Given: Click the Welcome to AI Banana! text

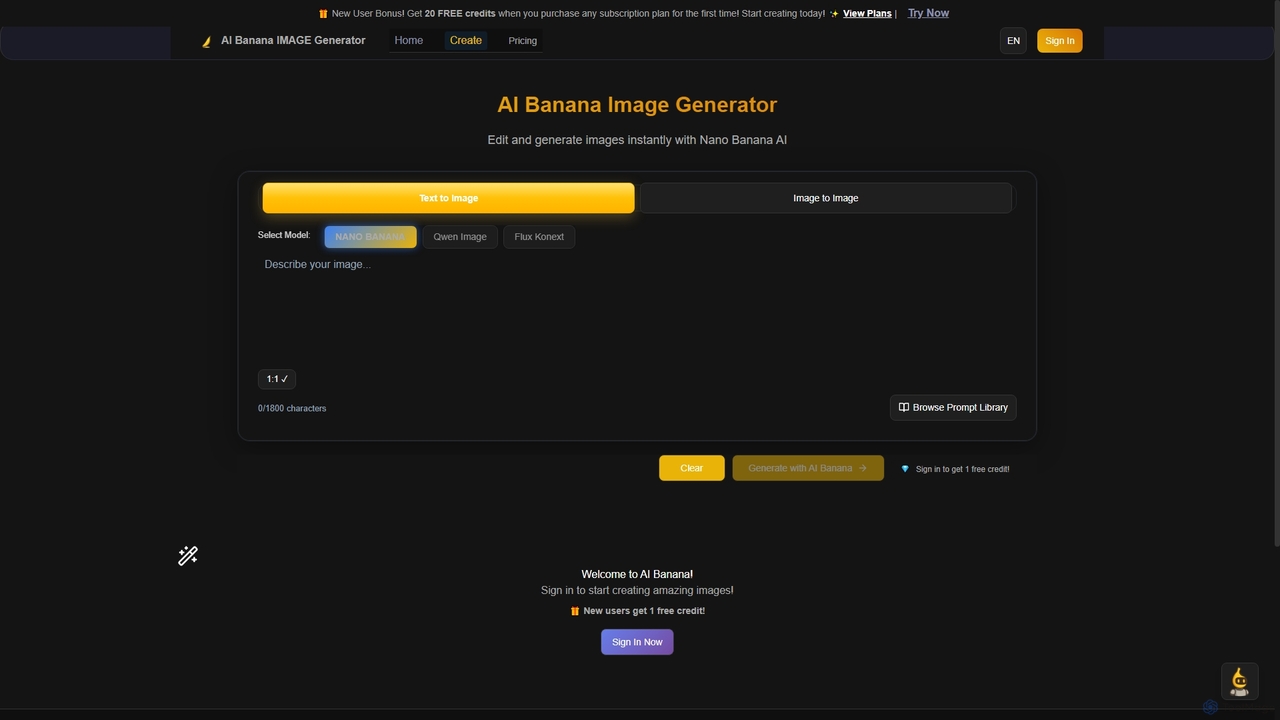Looking at the screenshot, I should 637,574.
